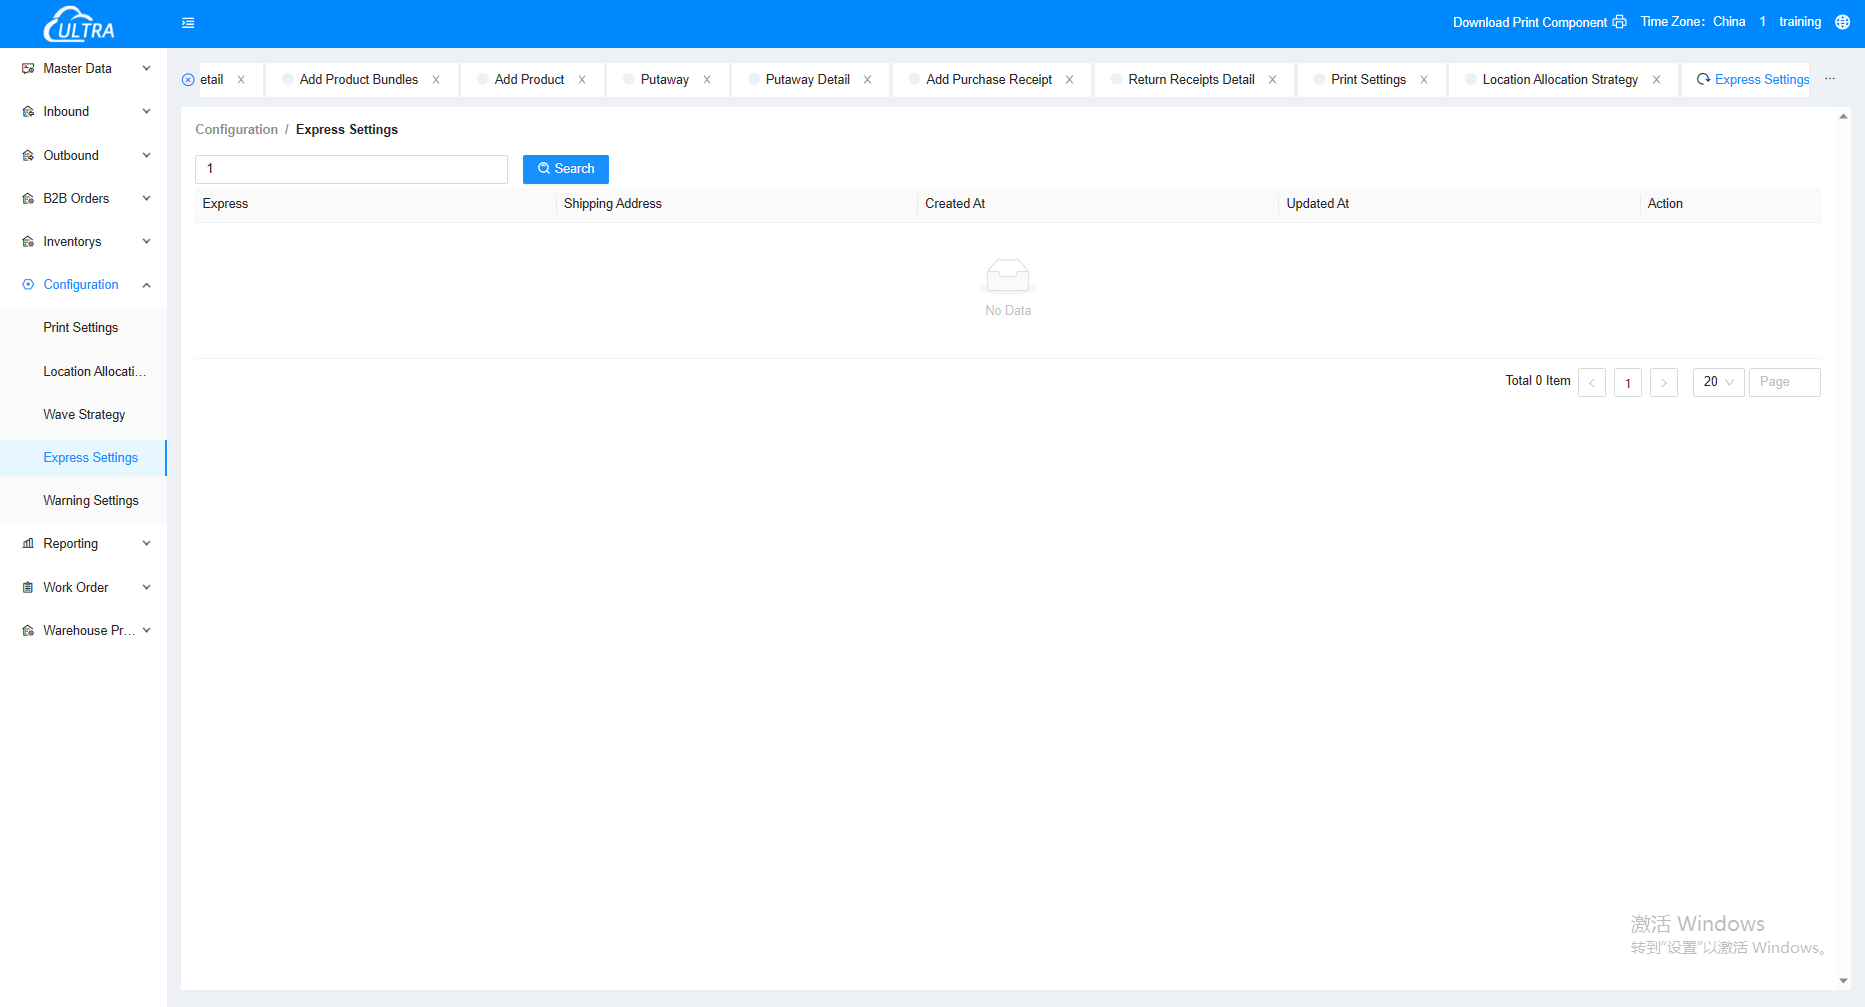This screenshot has height=1007, width=1865.
Task: Click the Outbound menu icon
Action: [x=28, y=156]
